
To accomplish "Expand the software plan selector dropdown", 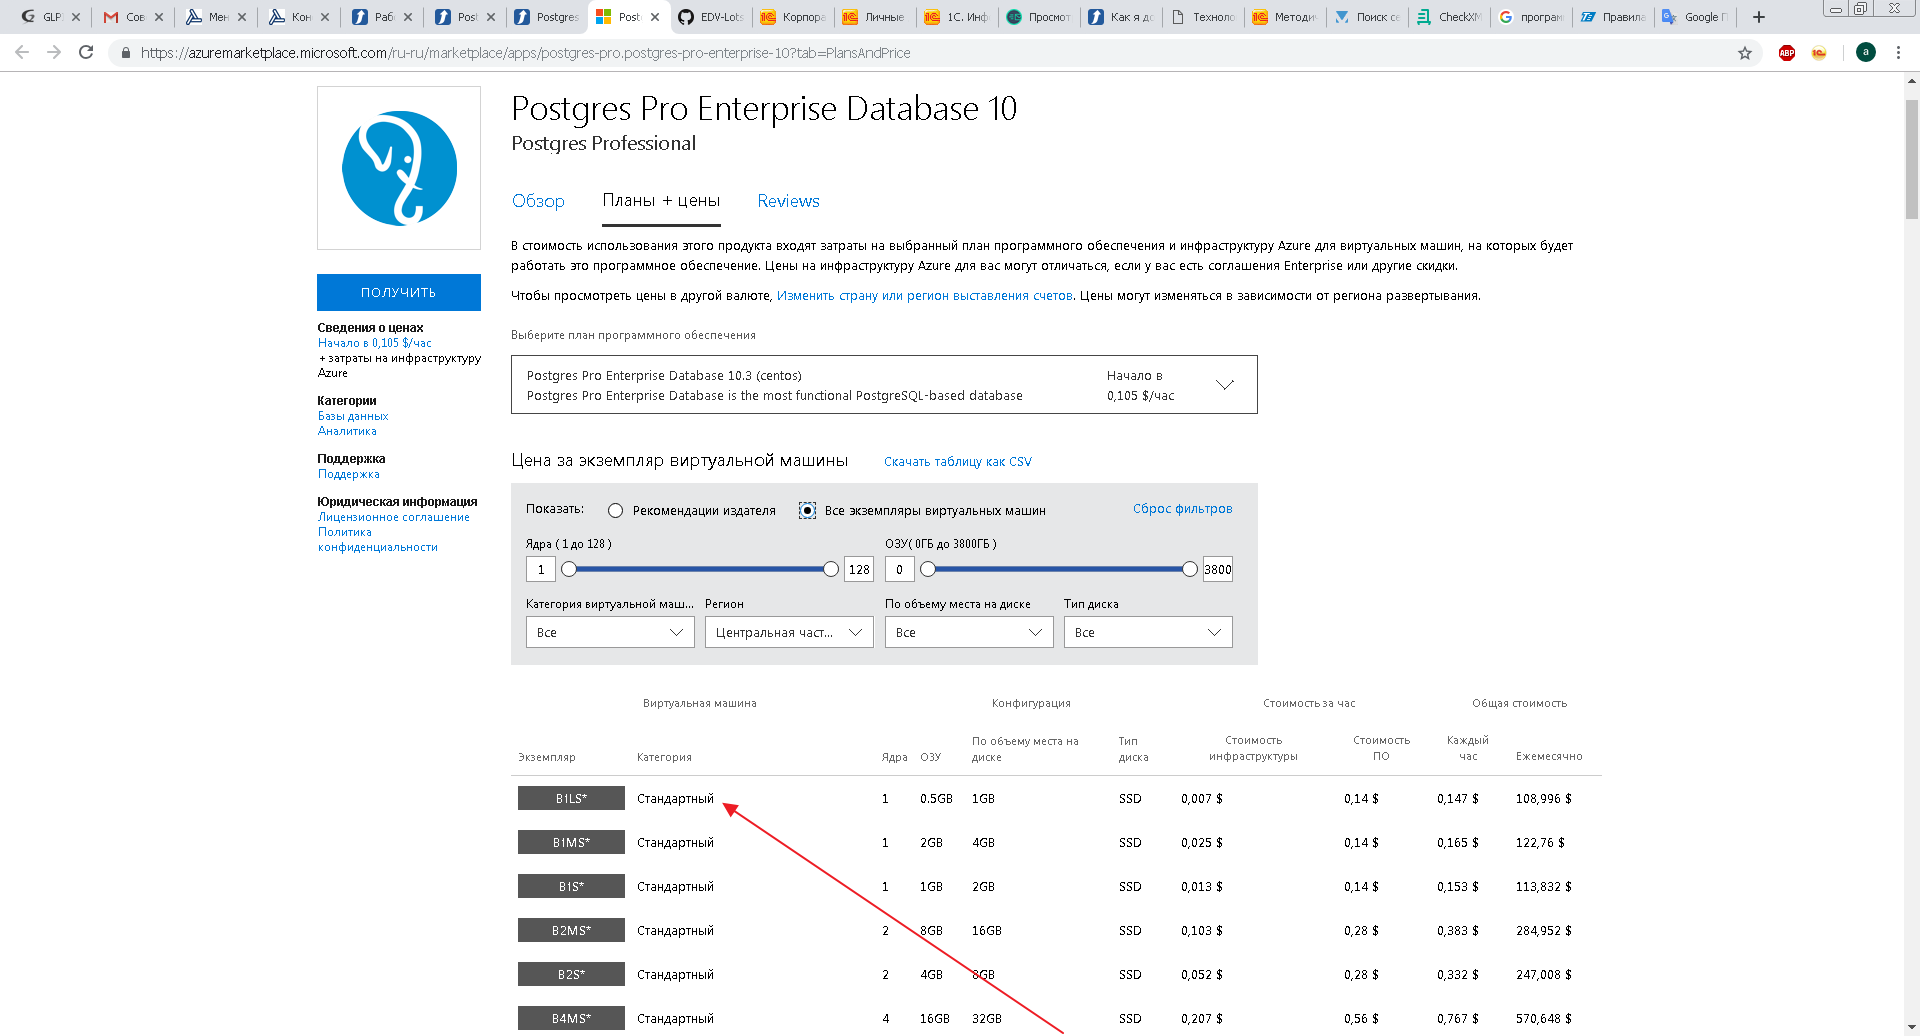I will (x=884, y=385).
